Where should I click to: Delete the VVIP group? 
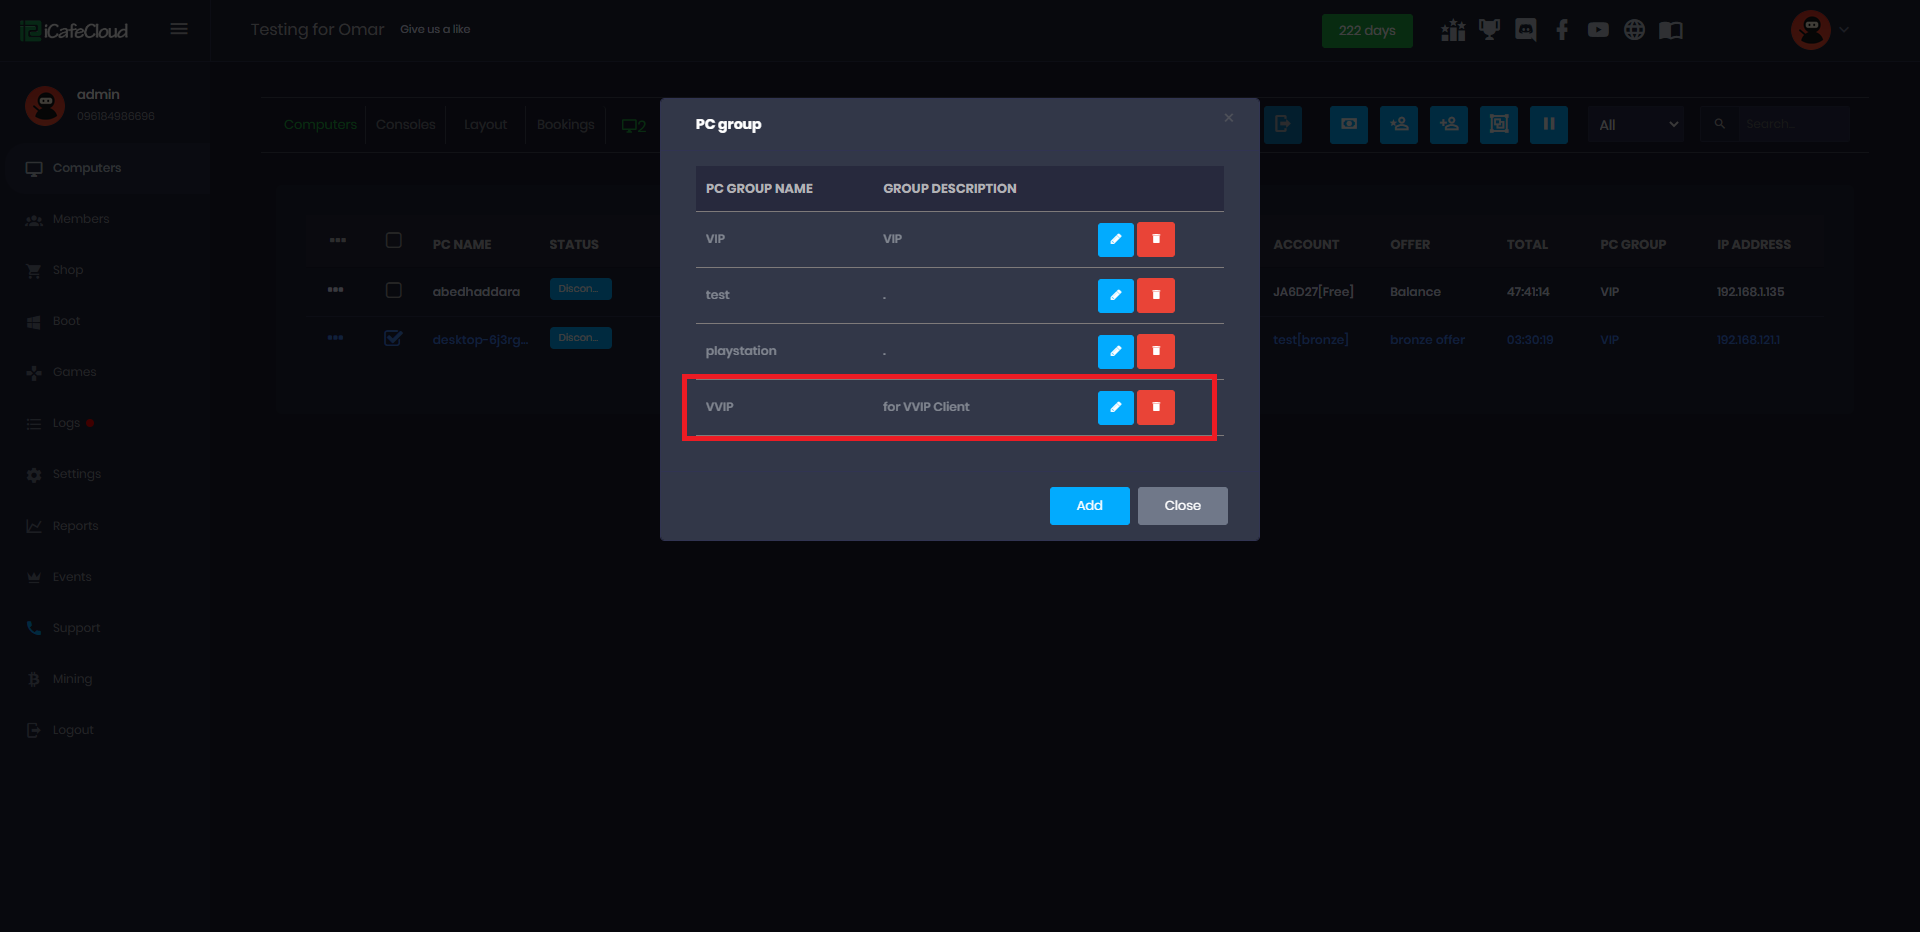(1155, 407)
